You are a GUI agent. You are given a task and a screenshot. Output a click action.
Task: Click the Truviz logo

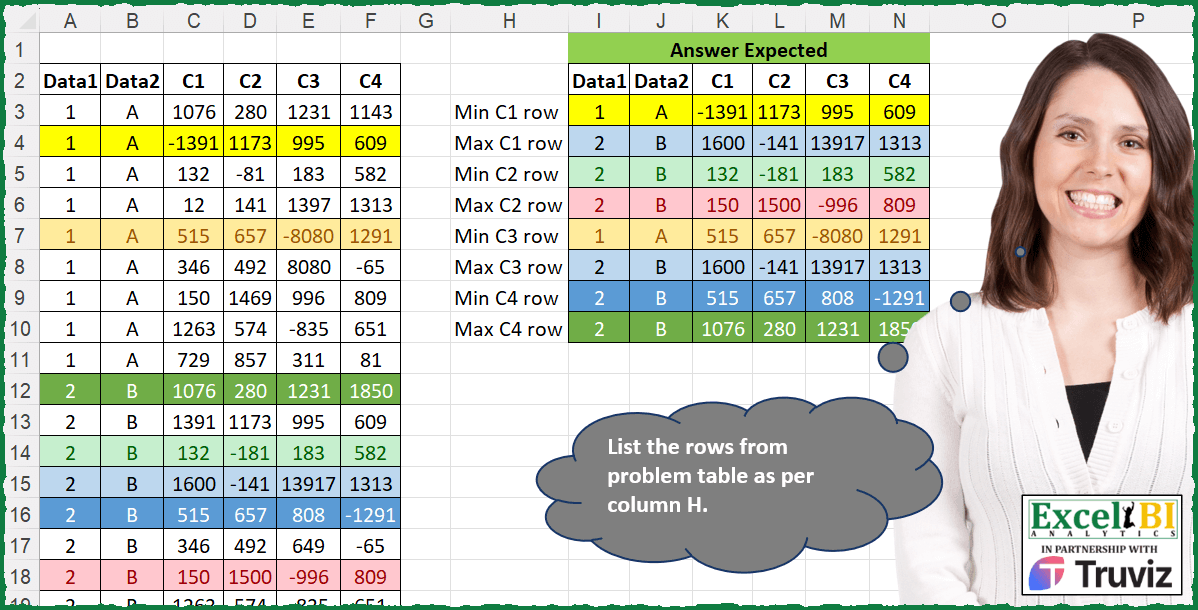click(1101, 573)
